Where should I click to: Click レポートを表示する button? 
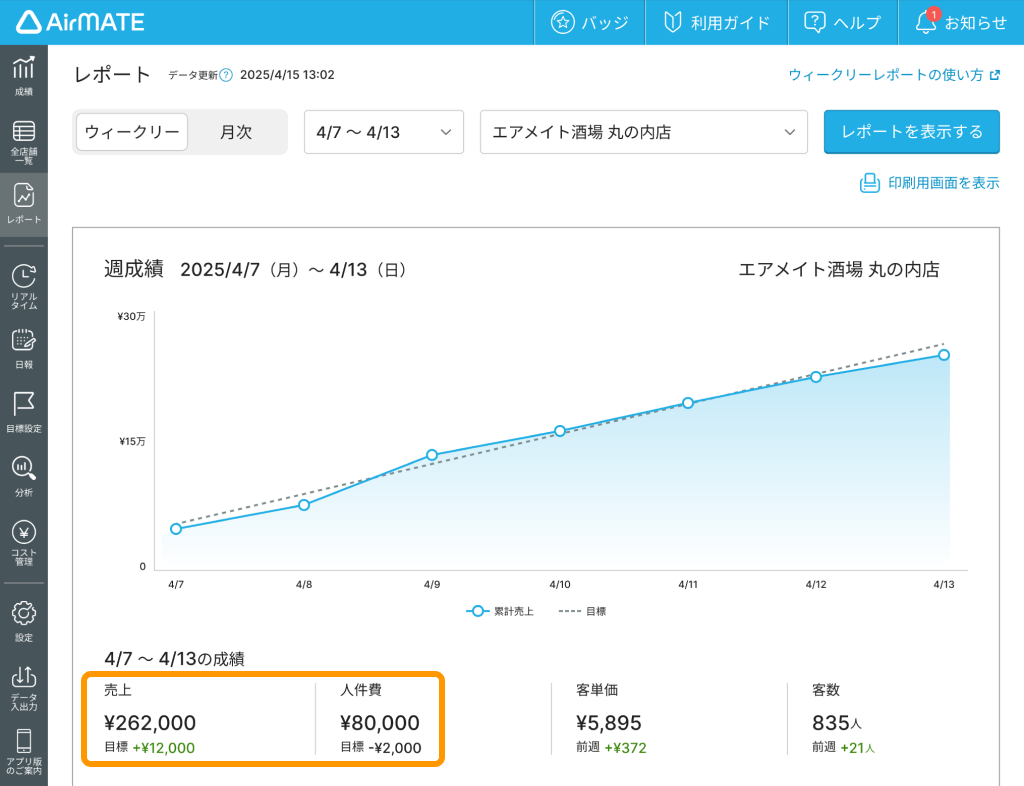point(912,132)
